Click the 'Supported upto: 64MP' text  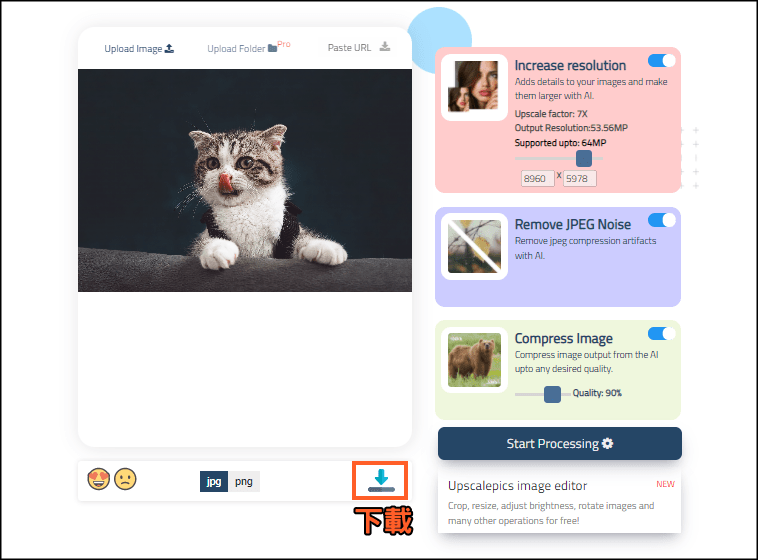(x=560, y=143)
